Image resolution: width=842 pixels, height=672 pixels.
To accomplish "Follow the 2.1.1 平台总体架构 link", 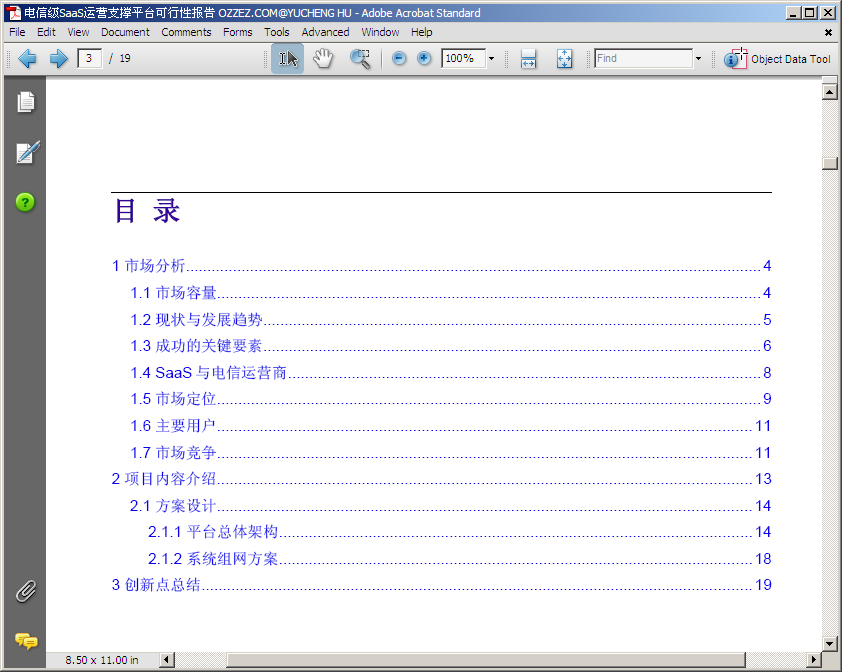I will 213,532.
